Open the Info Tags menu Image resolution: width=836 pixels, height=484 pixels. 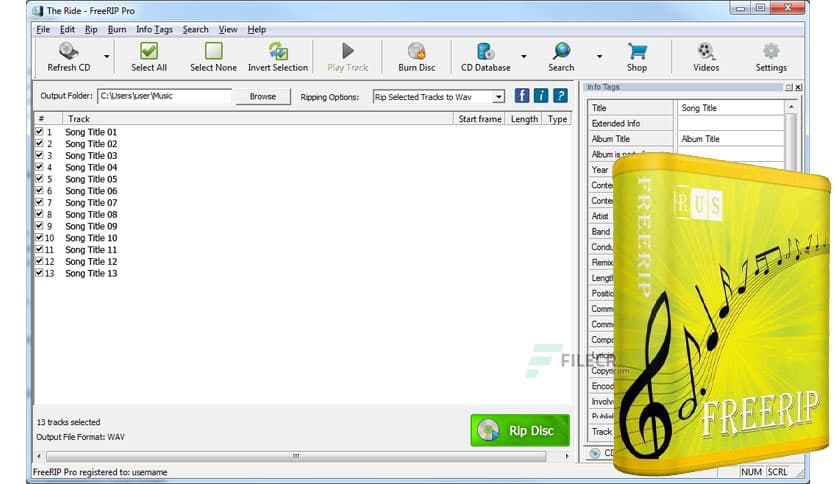click(154, 29)
